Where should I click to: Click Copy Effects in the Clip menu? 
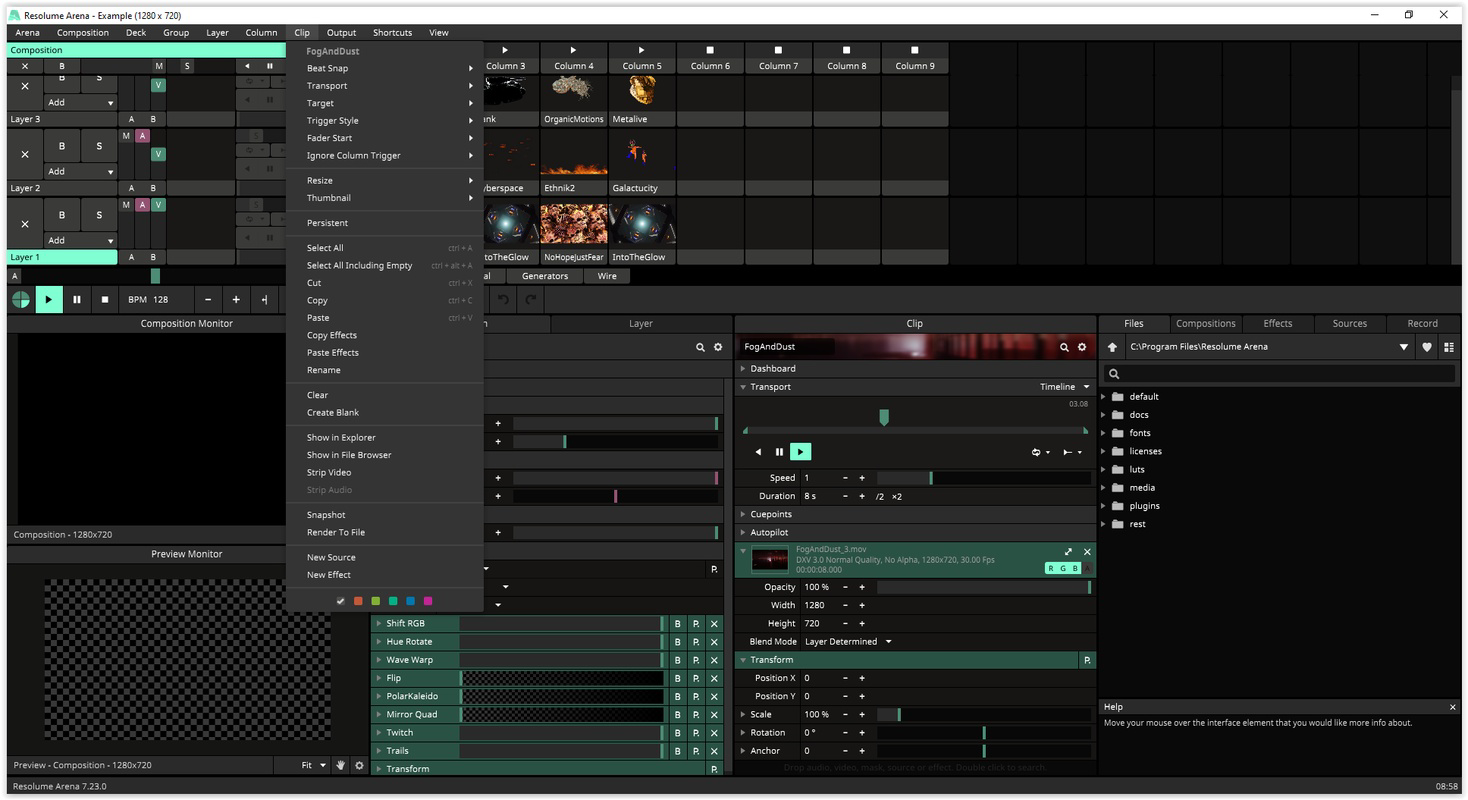pos(384,335)
